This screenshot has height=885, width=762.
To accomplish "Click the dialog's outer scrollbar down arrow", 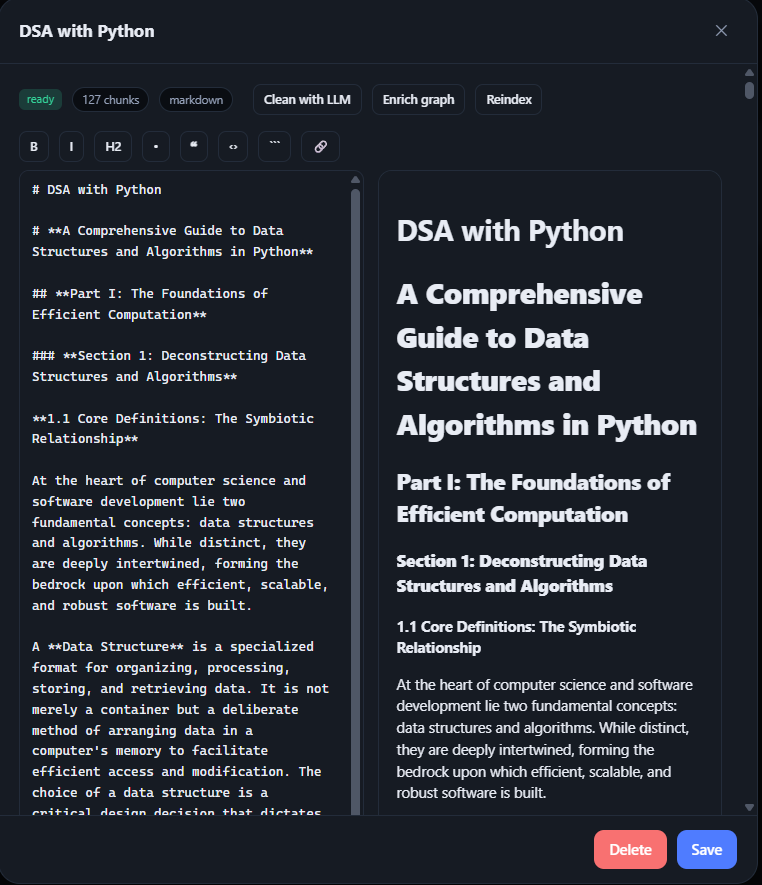I will coord(750,808).
